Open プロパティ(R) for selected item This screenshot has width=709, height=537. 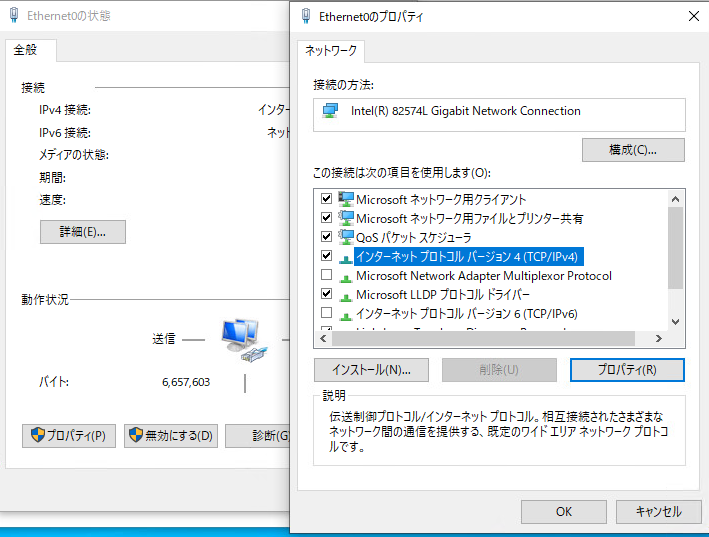click(x=627, y=370)
